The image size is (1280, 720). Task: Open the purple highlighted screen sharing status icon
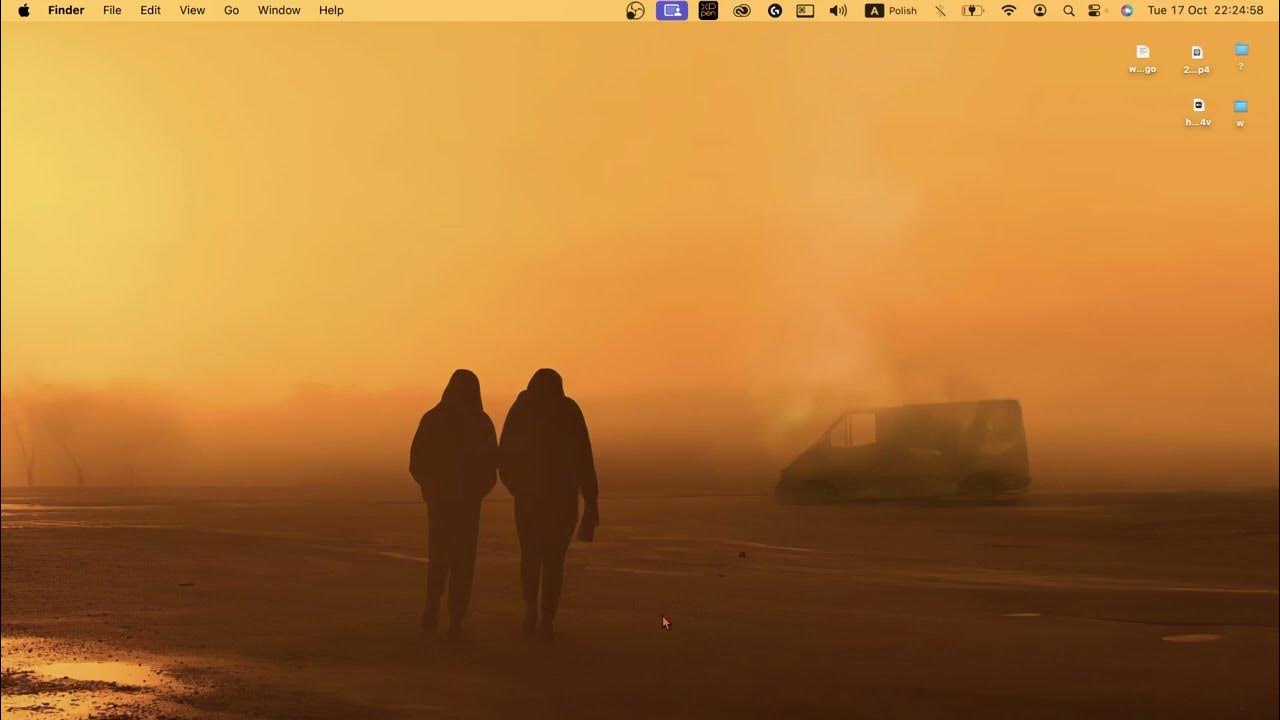[672, 11]
